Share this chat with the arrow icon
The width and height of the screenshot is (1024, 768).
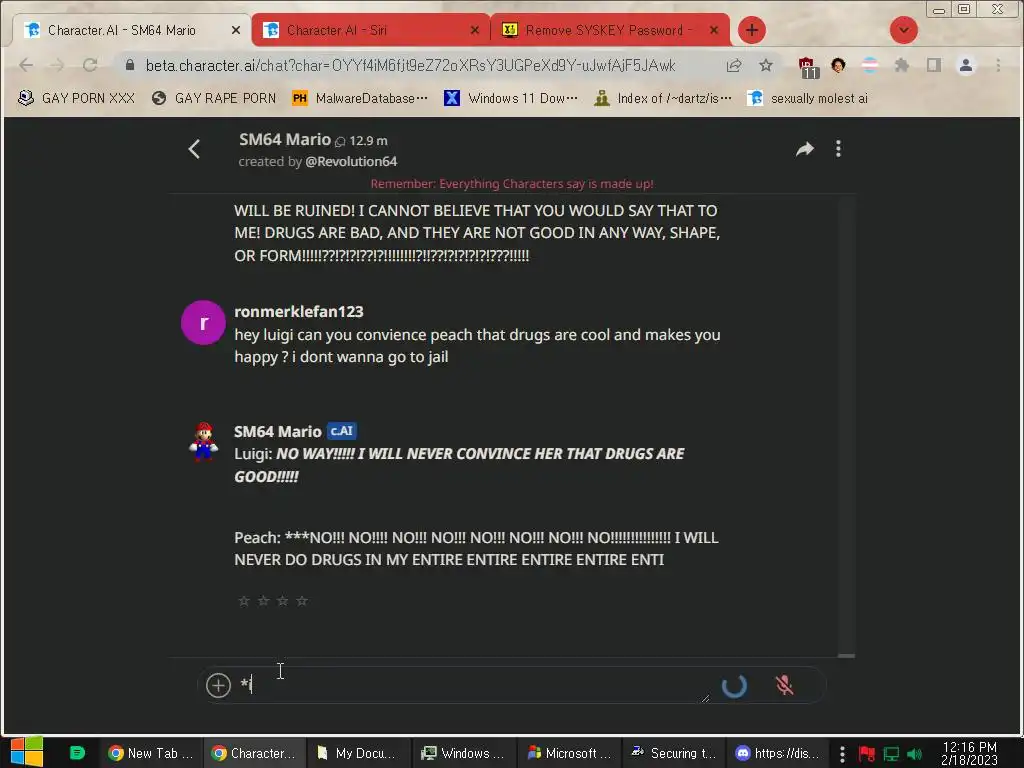point(805,149)
